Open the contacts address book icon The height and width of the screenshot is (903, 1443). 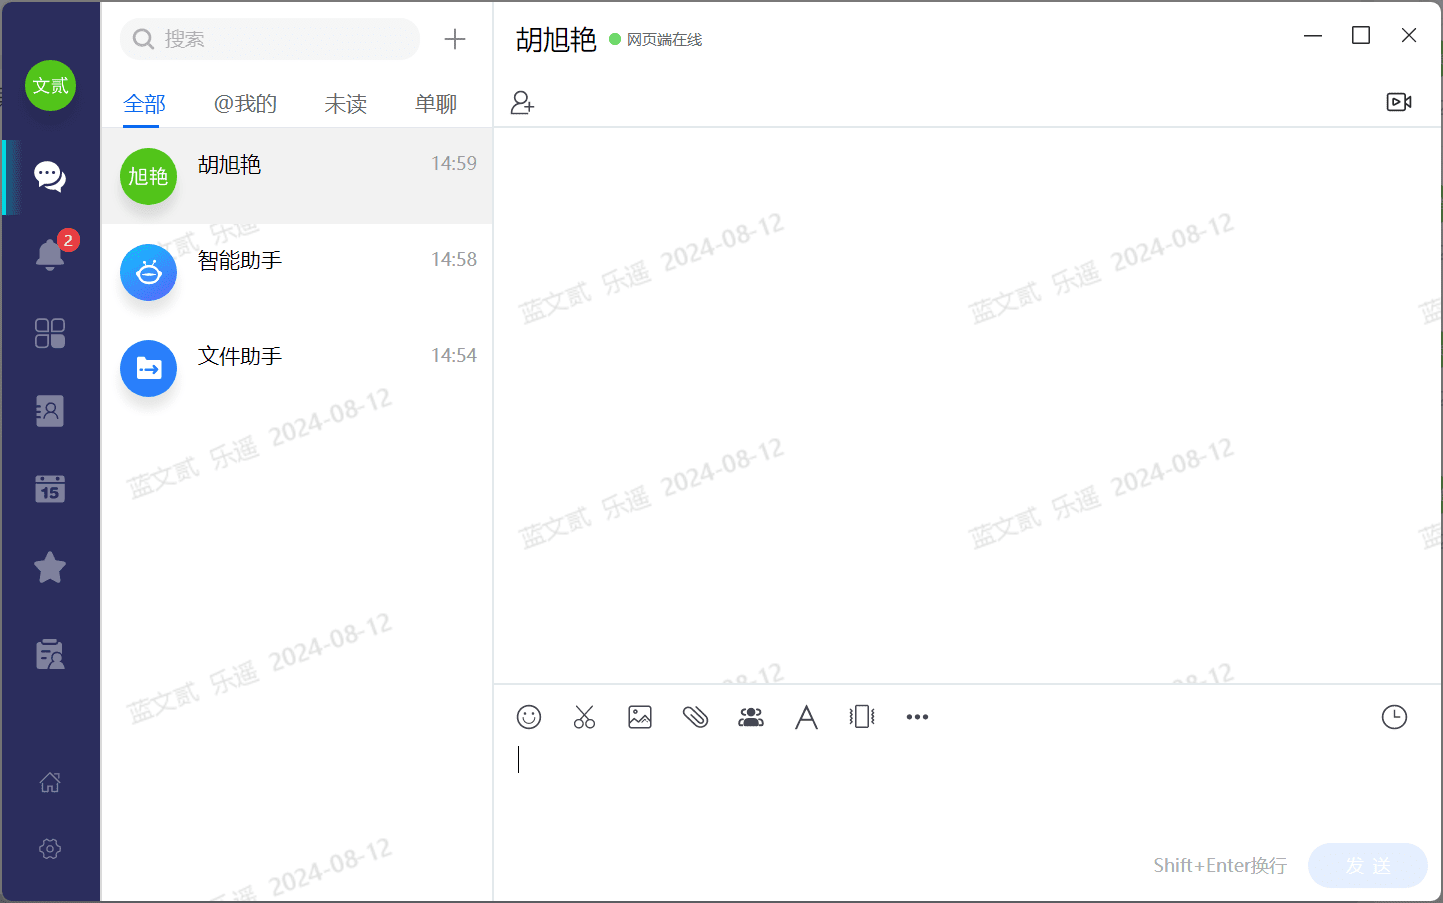[x=50, y=411]
